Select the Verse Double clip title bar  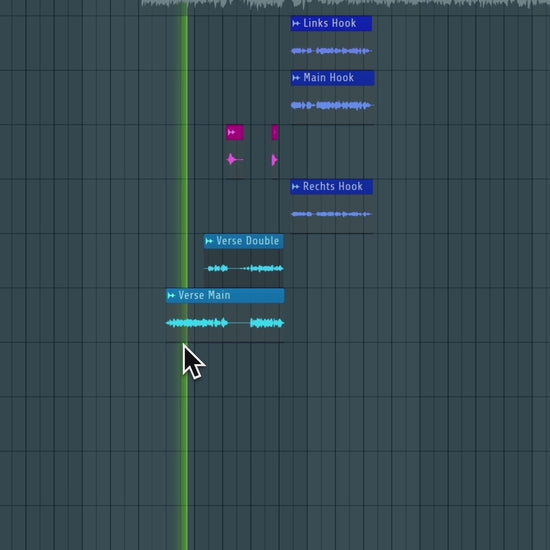[244, 241]
